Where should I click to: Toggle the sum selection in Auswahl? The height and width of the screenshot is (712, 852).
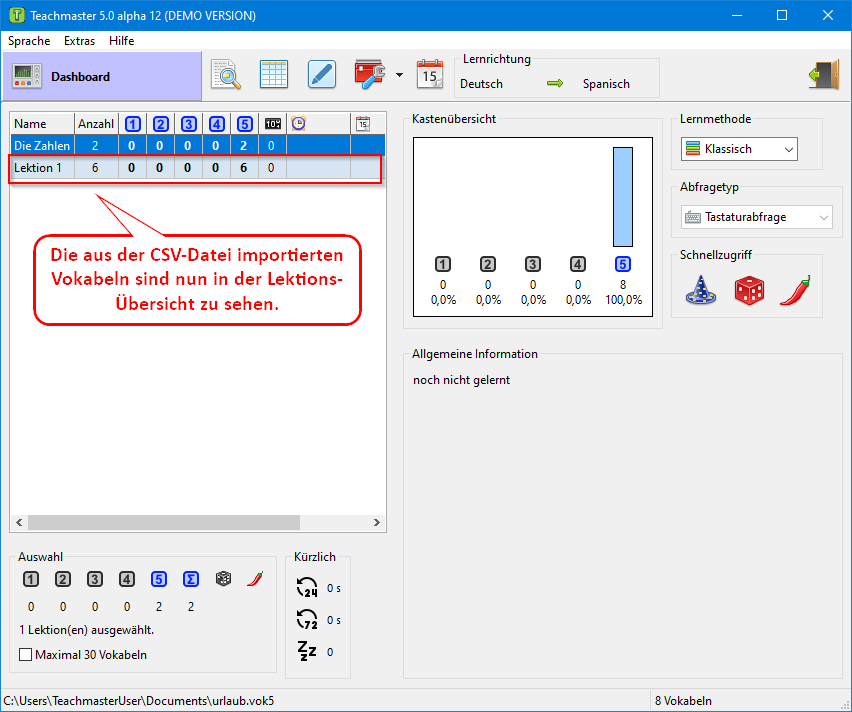pyautogui.click(x=191, y=579)
